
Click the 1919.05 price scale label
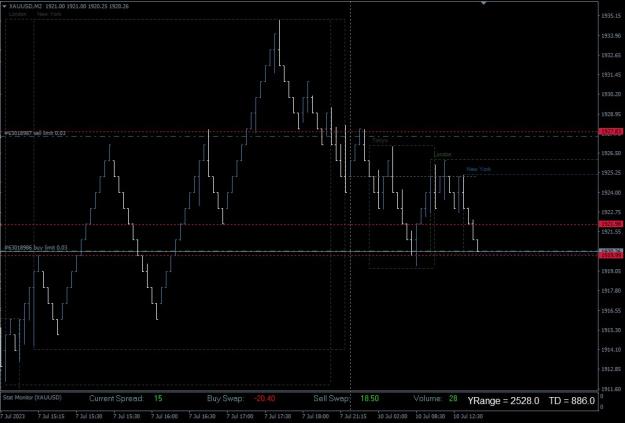pos(611,271)
